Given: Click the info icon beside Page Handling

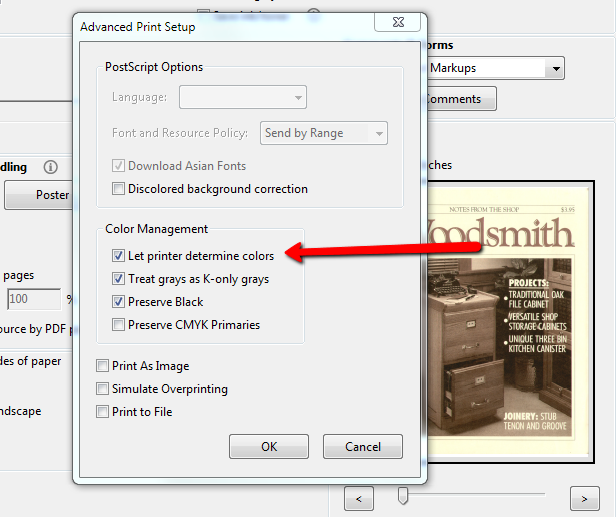Looking at the screenshot, I should pos(50,167).
